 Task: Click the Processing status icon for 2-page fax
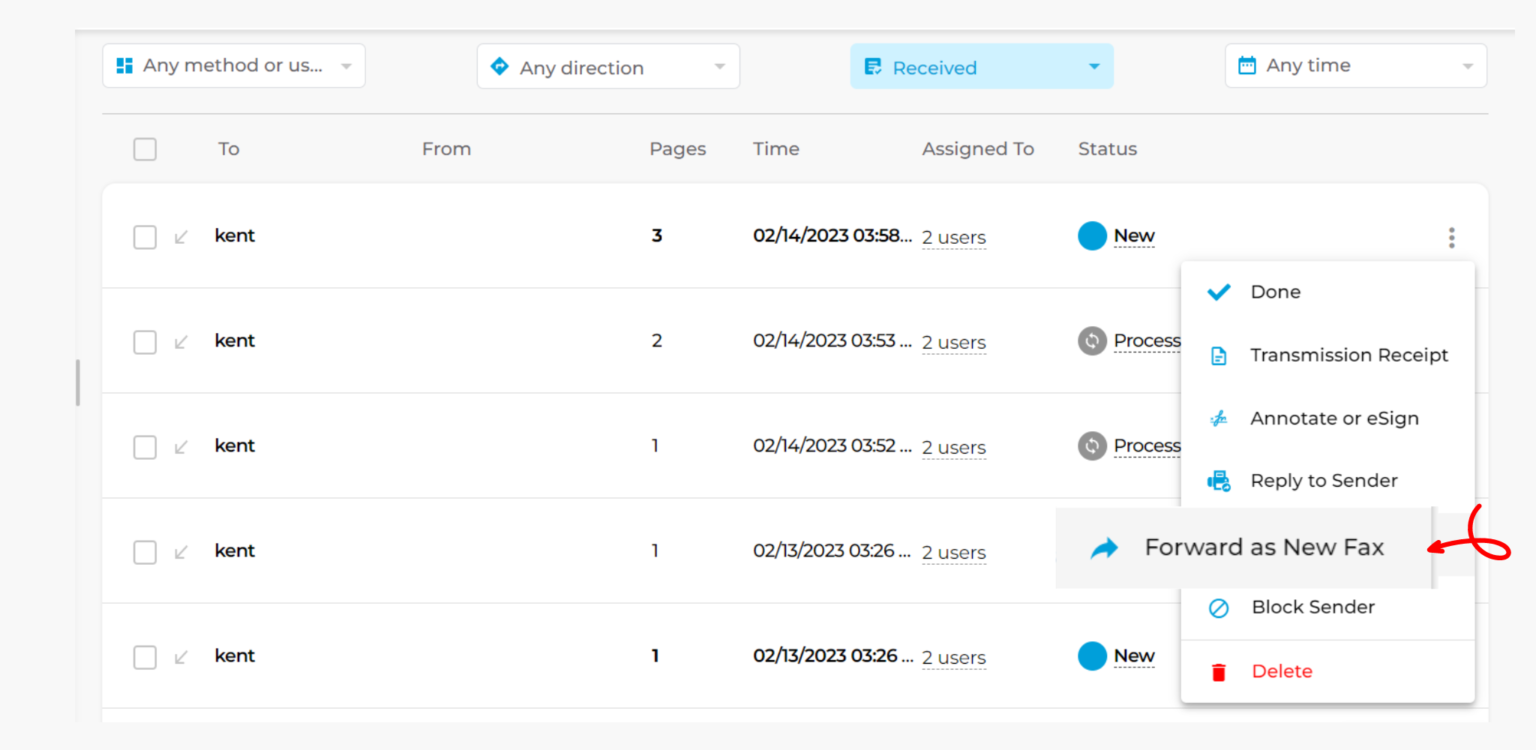(x=1092, y=341)
